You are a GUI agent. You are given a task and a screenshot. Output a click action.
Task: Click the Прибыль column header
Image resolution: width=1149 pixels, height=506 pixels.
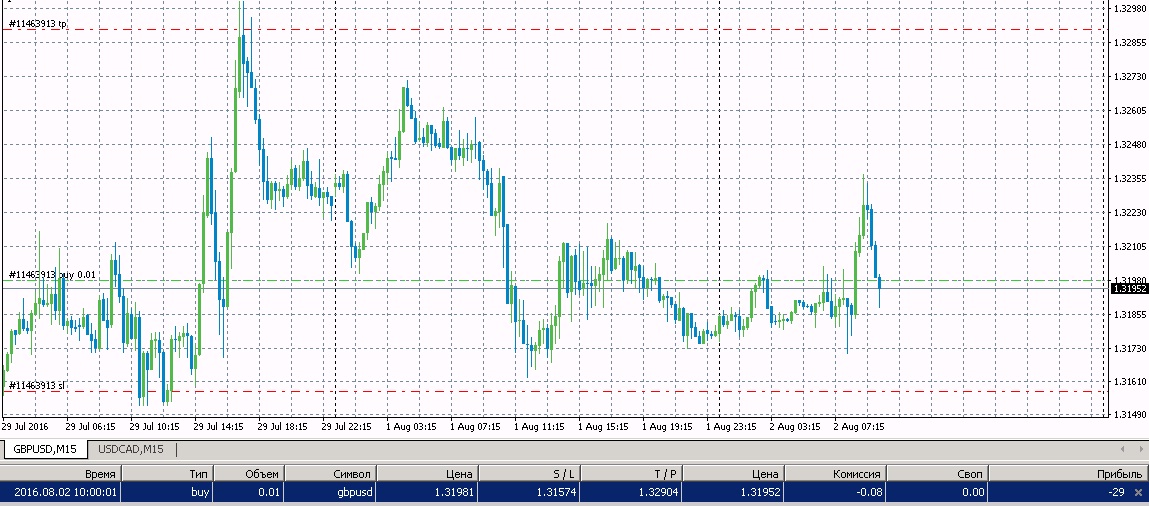tap(1068, 474)
